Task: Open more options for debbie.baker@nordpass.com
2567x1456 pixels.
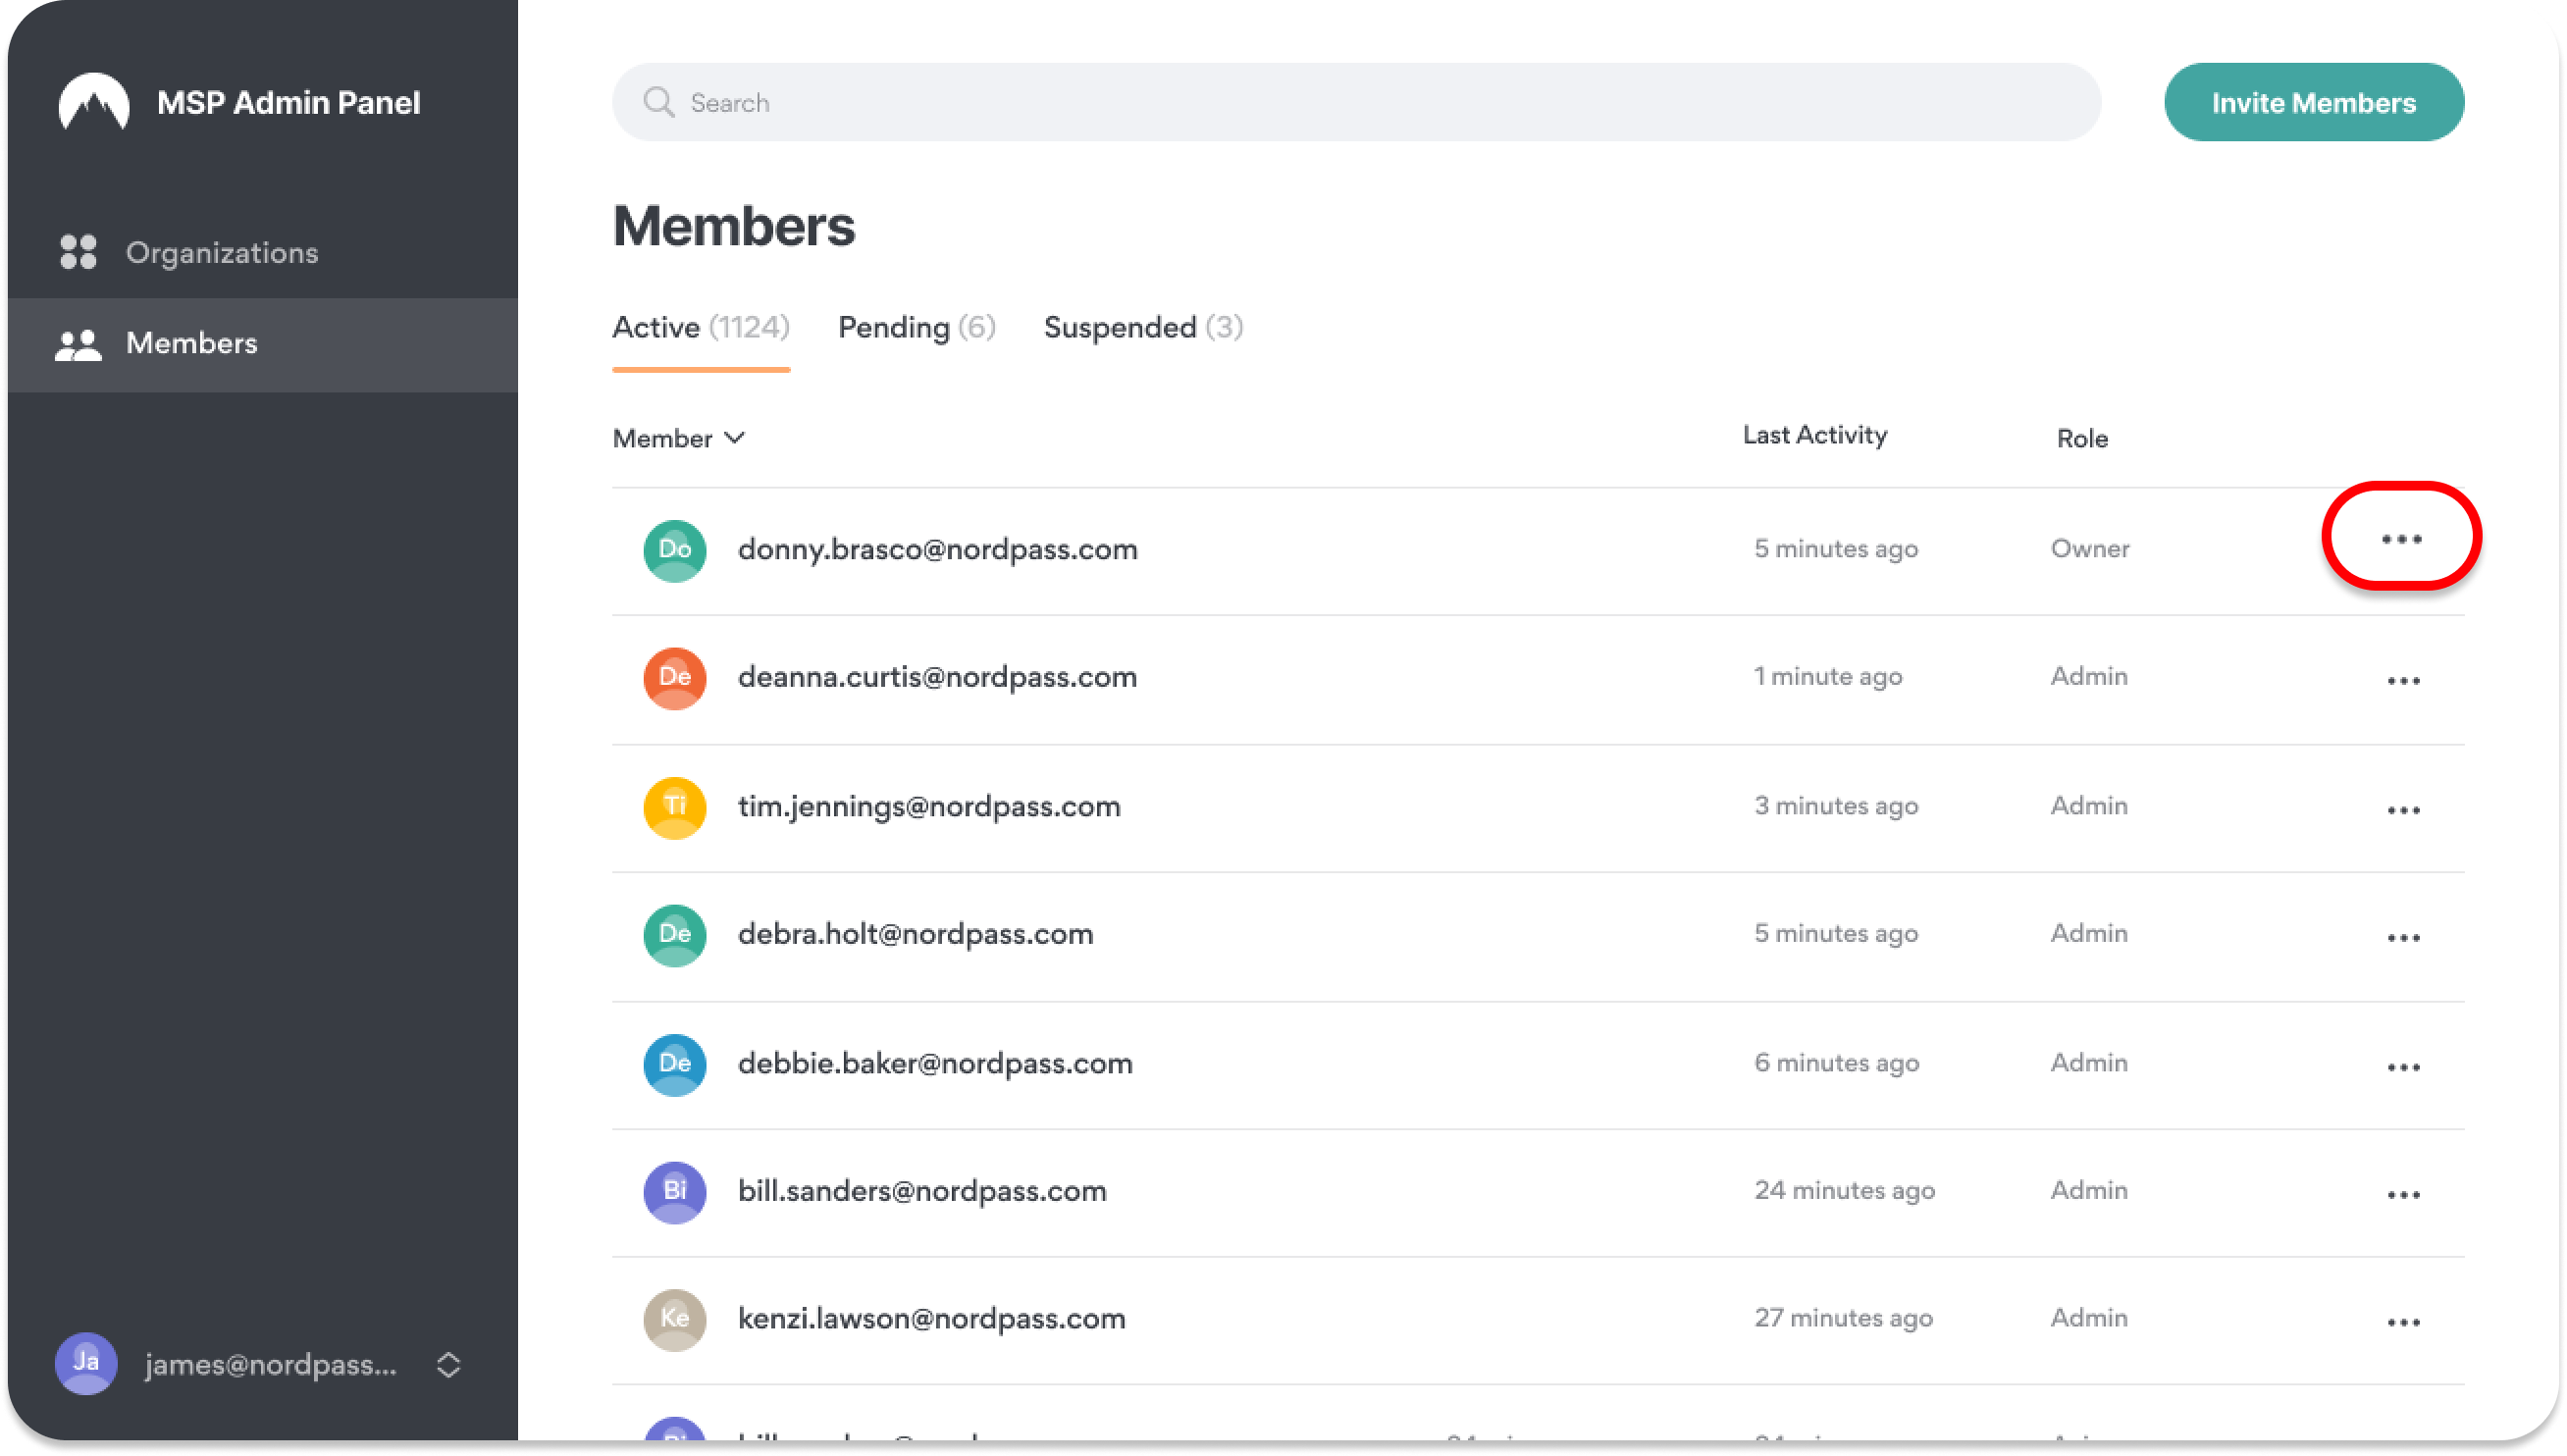Action: pos(2403,1067)
